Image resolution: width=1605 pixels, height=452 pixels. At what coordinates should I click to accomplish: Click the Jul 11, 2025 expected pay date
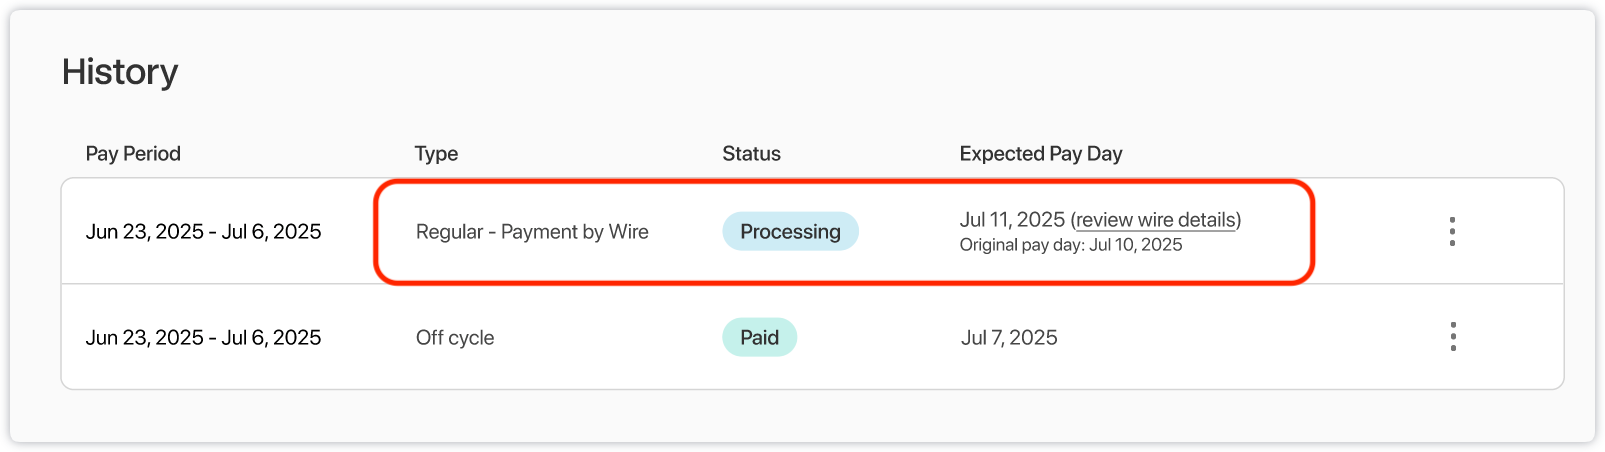[x=1012, y=220]
